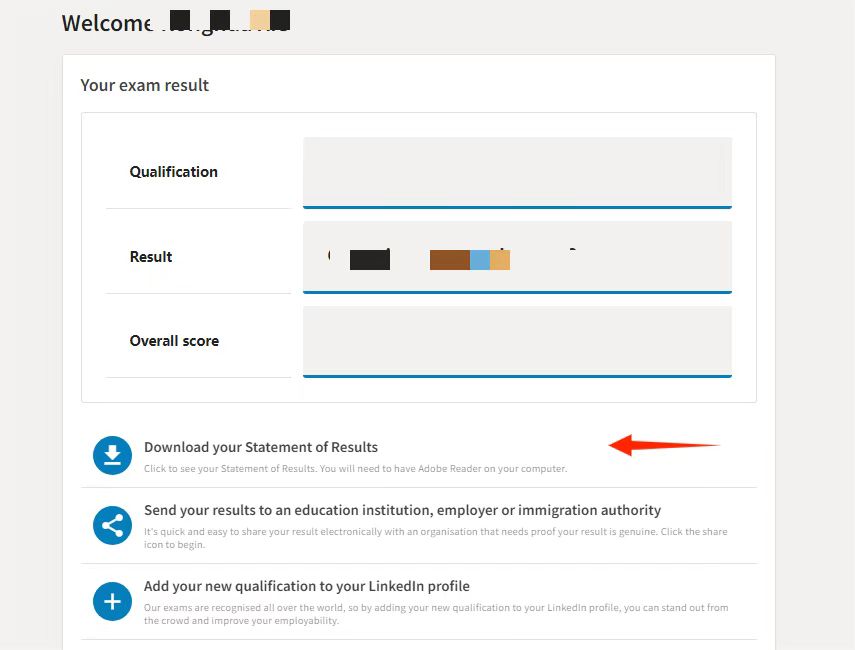Click the blue share icon
The image size is (855, 650).
tap(113, 525)
